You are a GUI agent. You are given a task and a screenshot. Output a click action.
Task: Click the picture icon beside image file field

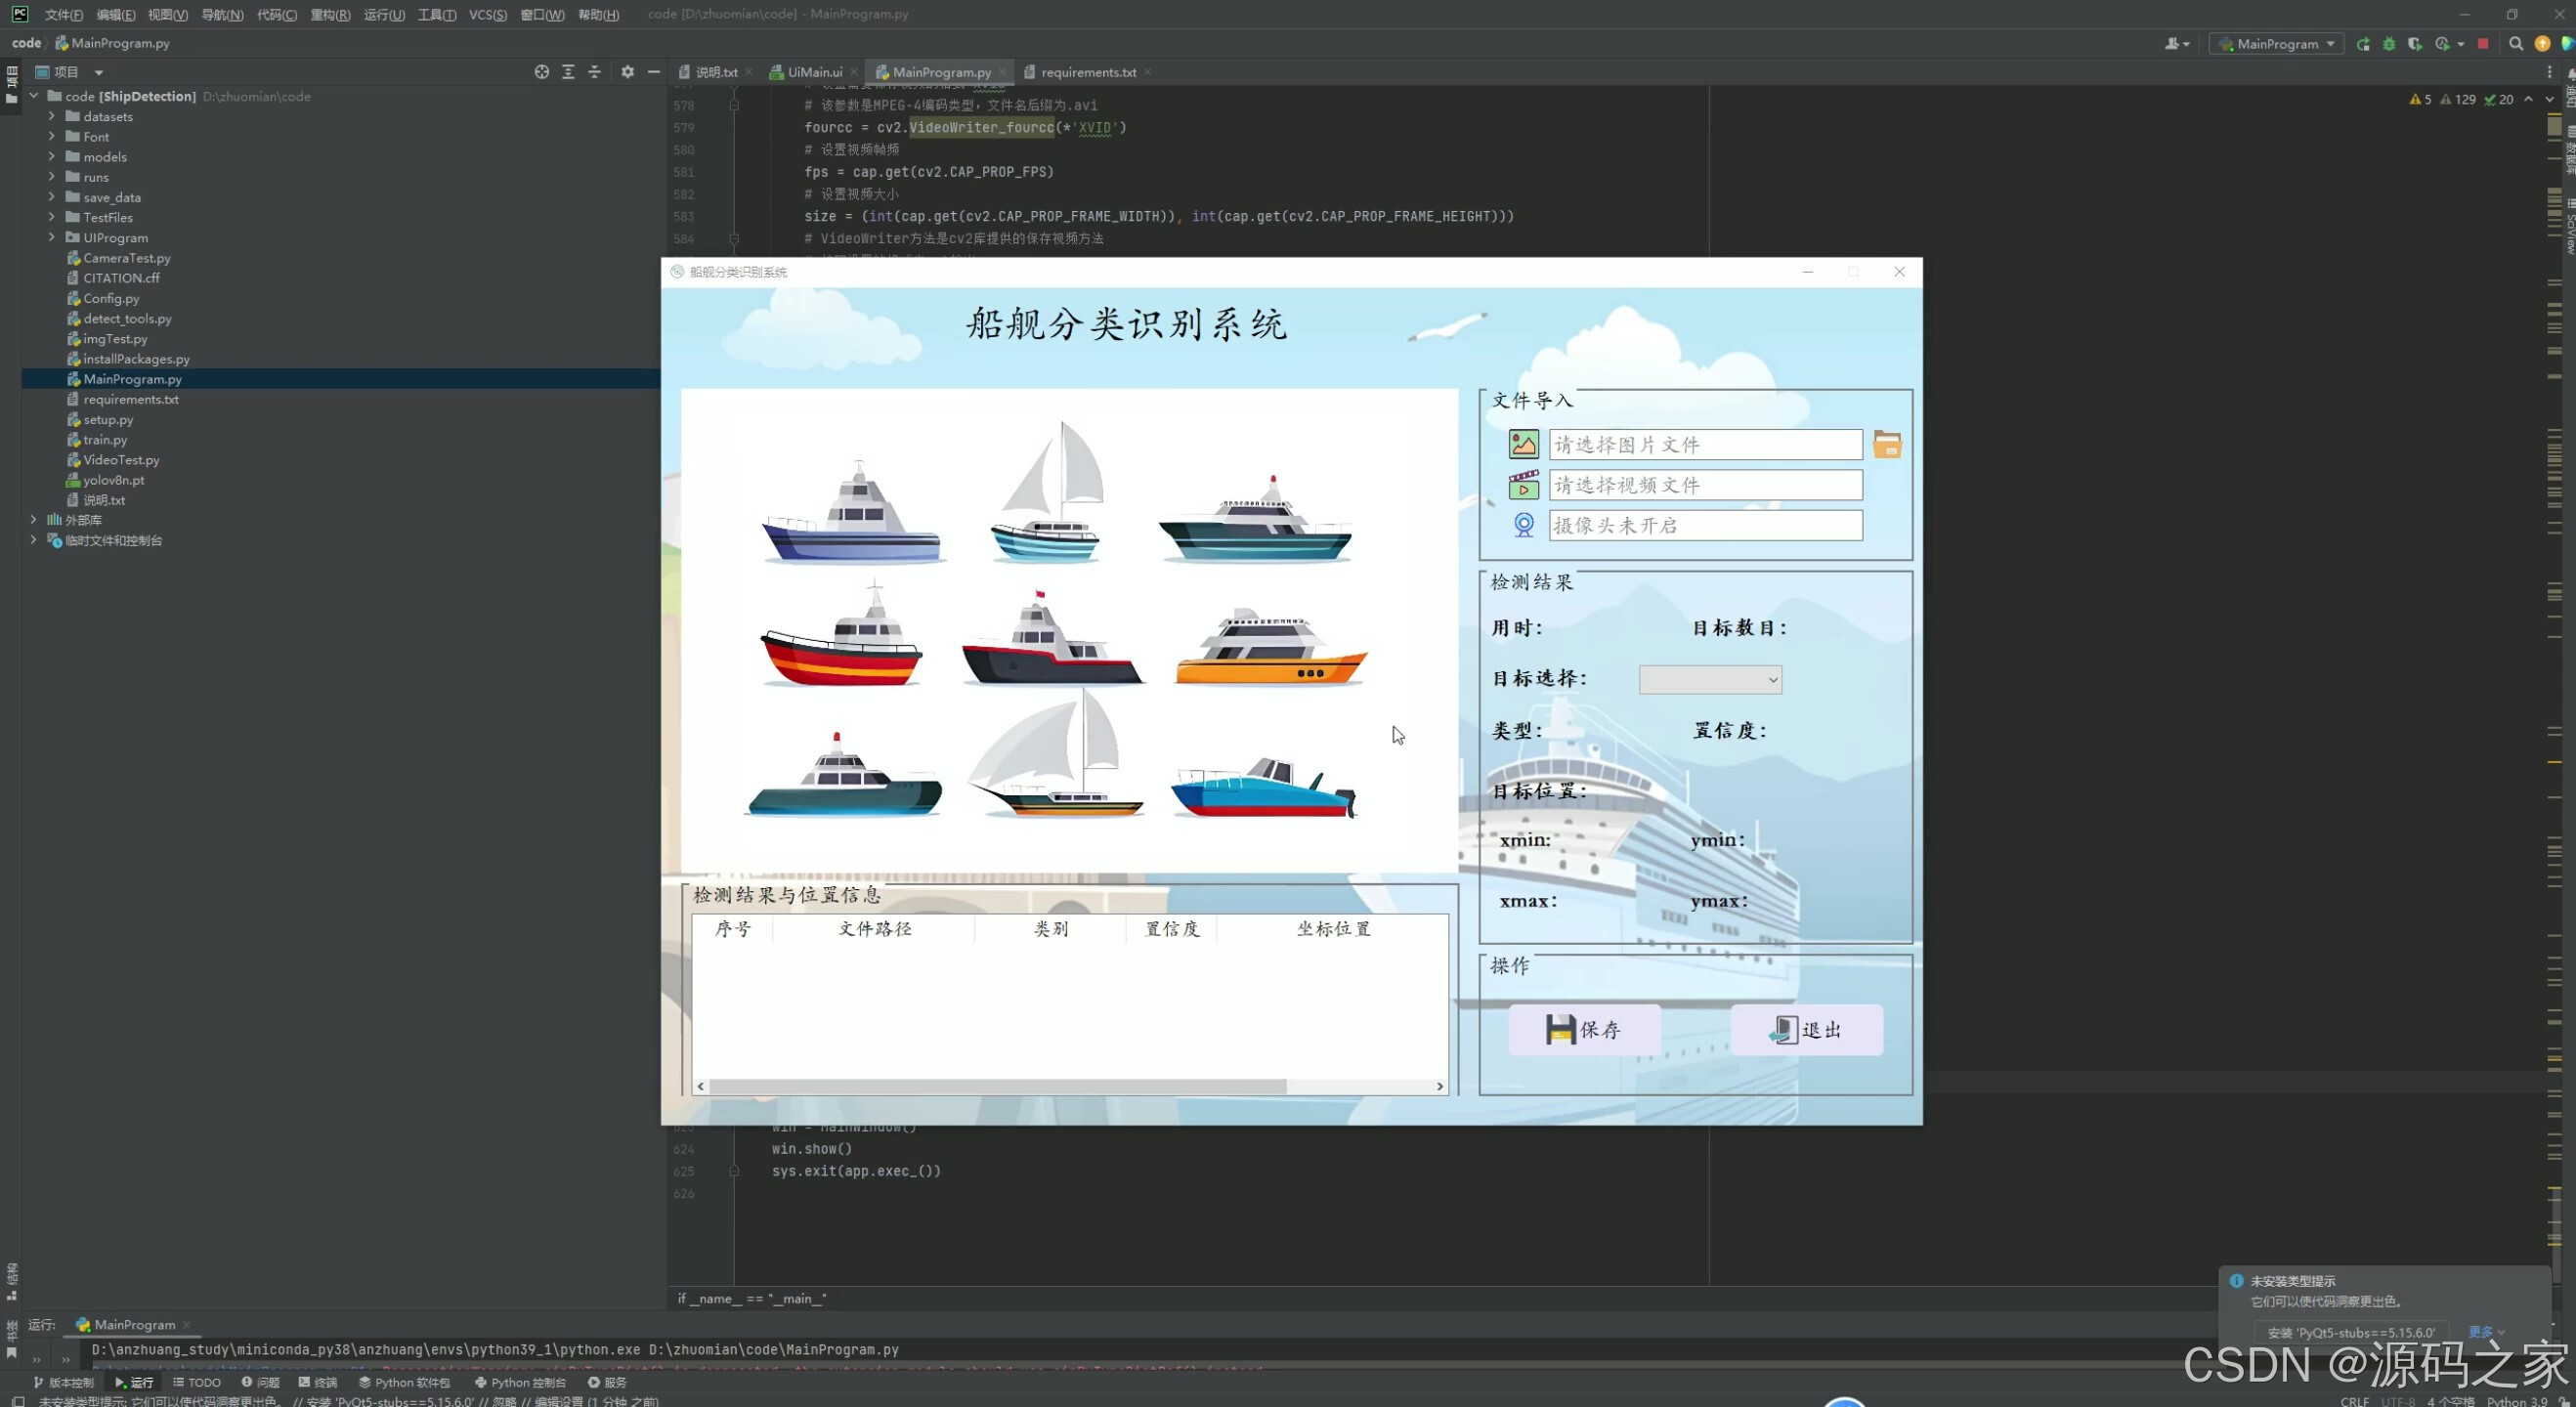[1523, 444]
